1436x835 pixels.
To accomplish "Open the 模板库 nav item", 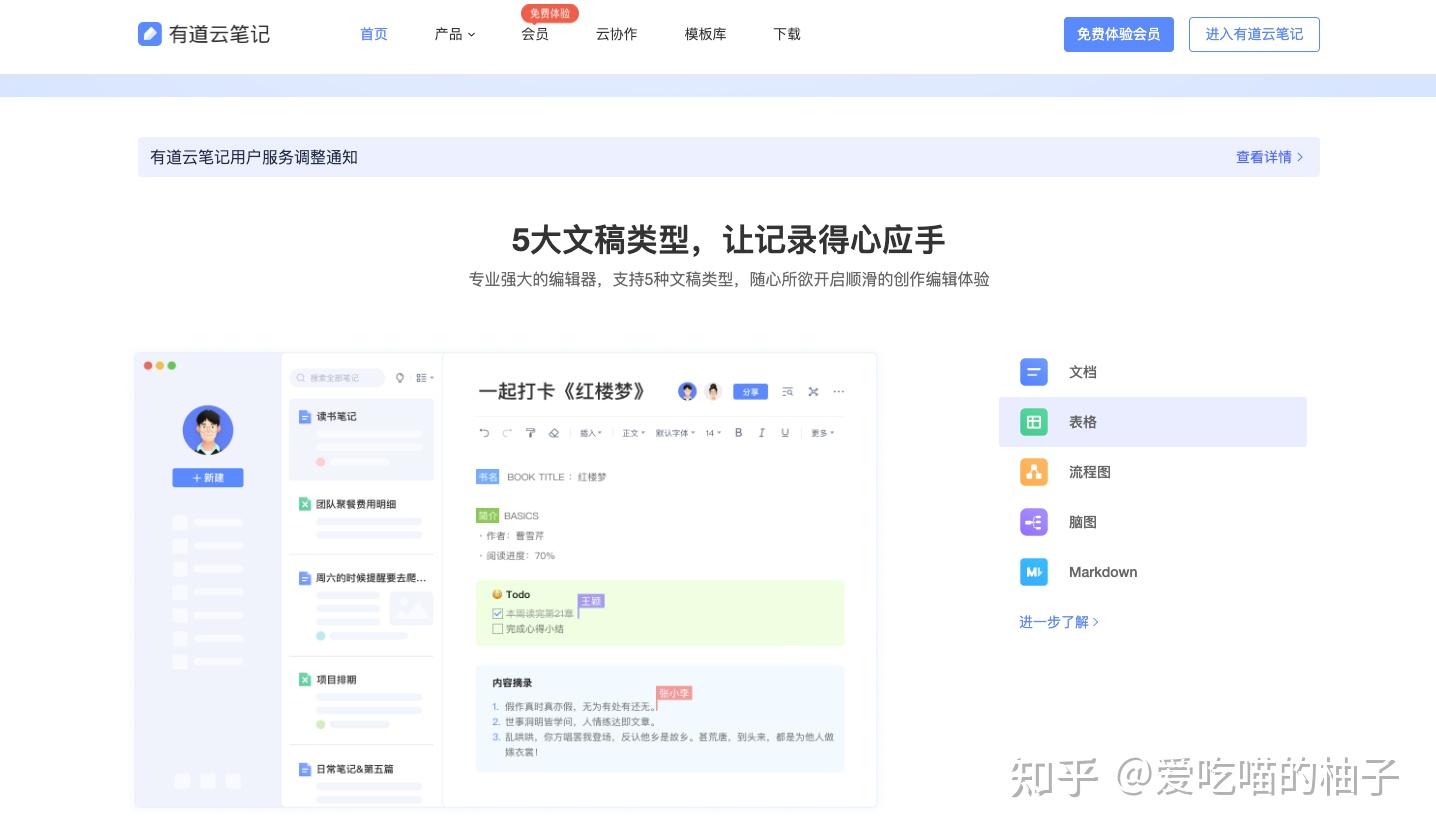I will coord(705,34).
